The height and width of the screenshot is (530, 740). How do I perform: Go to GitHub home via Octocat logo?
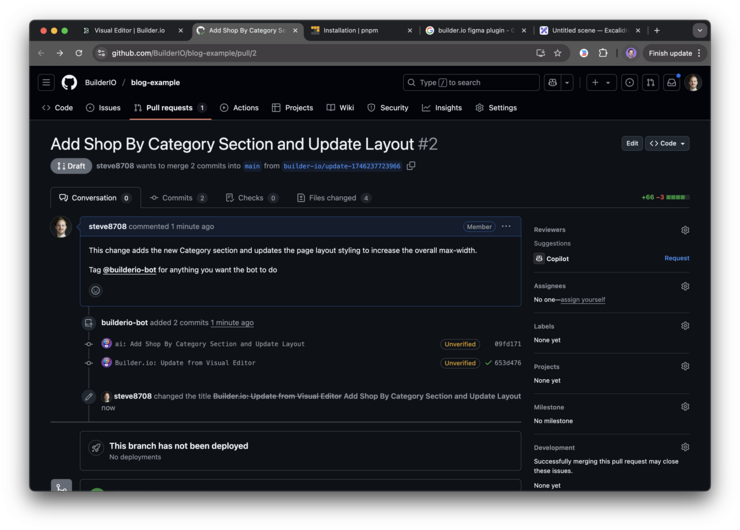click(x=69, y=83)
